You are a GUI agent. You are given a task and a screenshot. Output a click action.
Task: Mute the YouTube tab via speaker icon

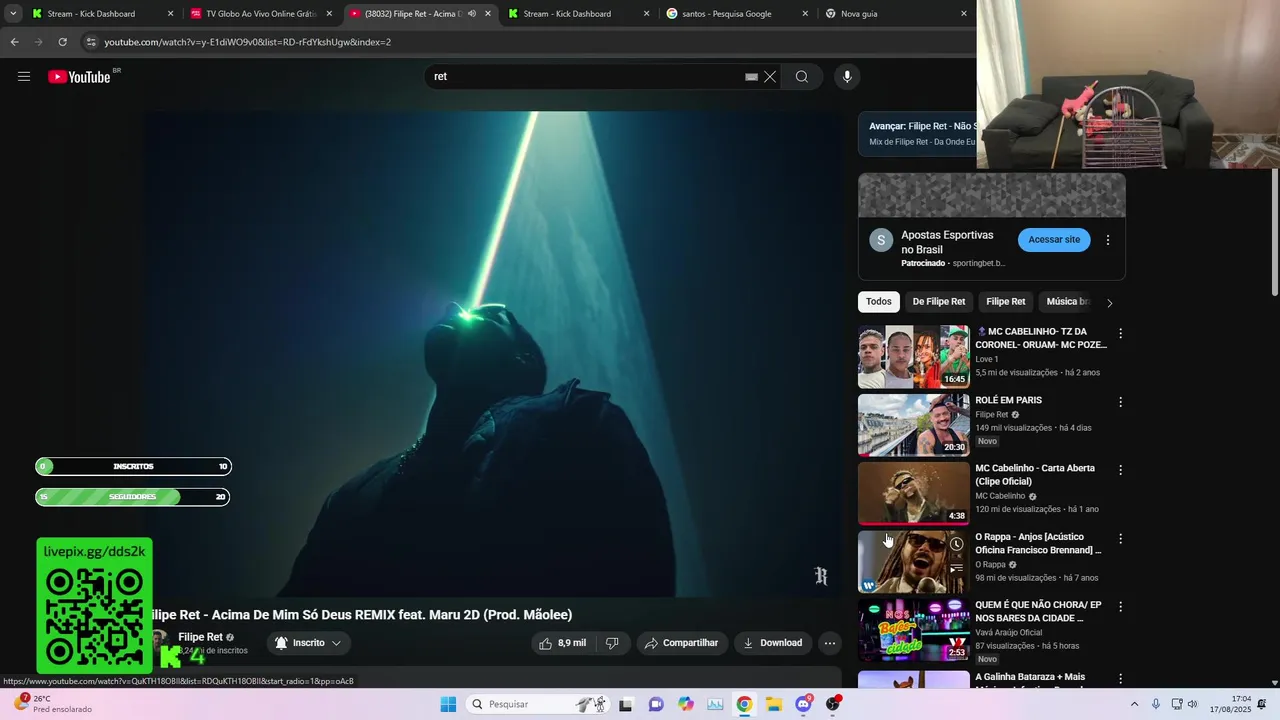(472, 14)
